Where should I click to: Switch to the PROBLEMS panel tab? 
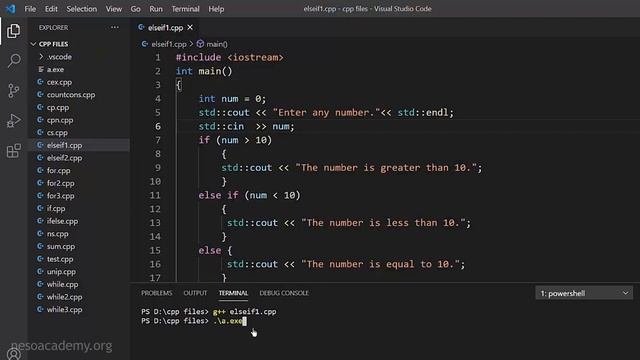pyautogui.click(x=156, y=293)
